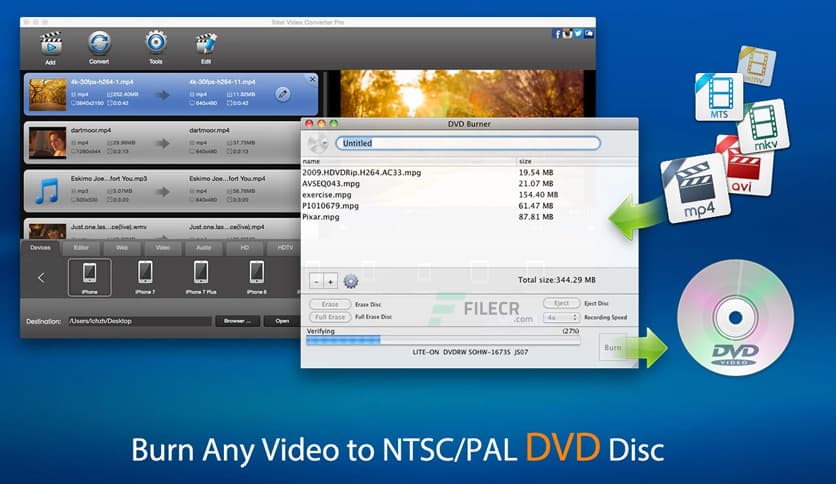
Task: Open the Tools gear icon
Action: [x=156, y=43]
